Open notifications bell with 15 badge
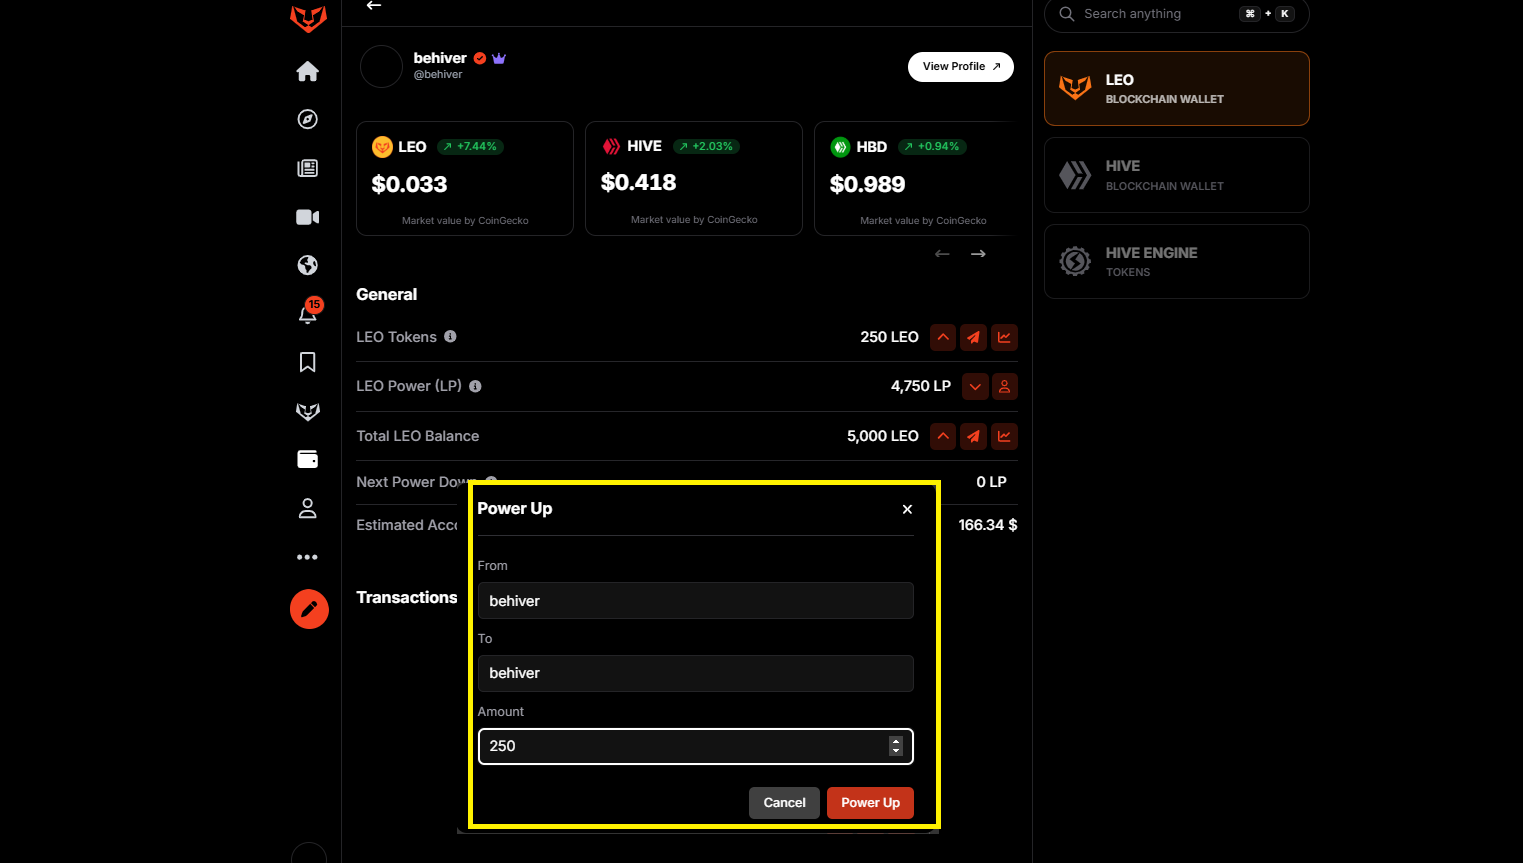This screenshot has width=1523, height=863. (309, 312)
